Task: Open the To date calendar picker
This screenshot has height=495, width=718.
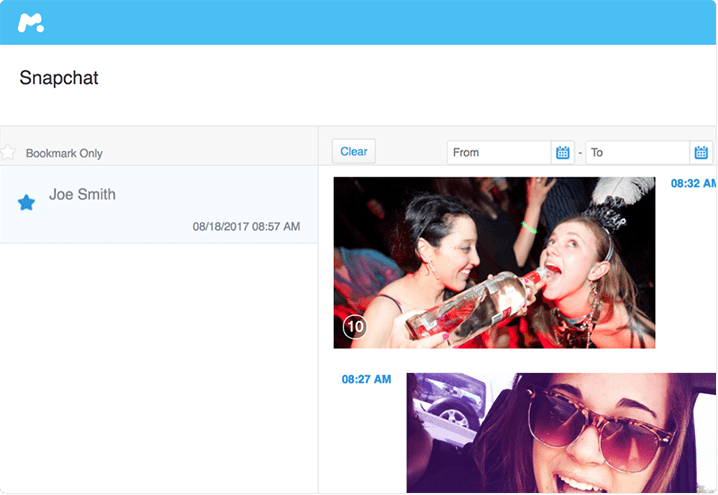Action: (701, 152)
